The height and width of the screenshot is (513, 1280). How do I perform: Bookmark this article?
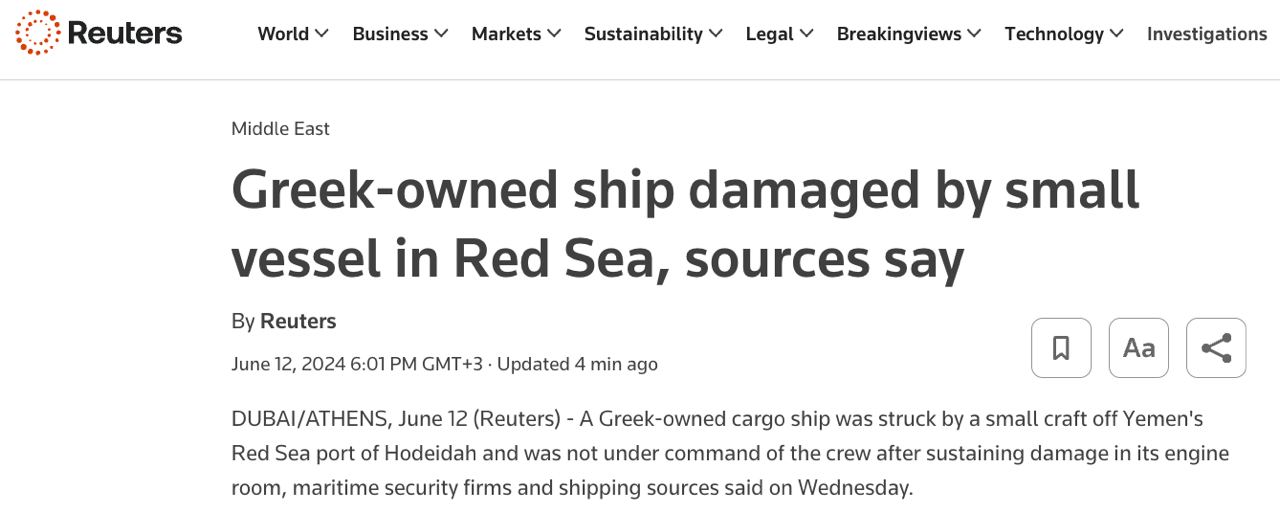1061,348
